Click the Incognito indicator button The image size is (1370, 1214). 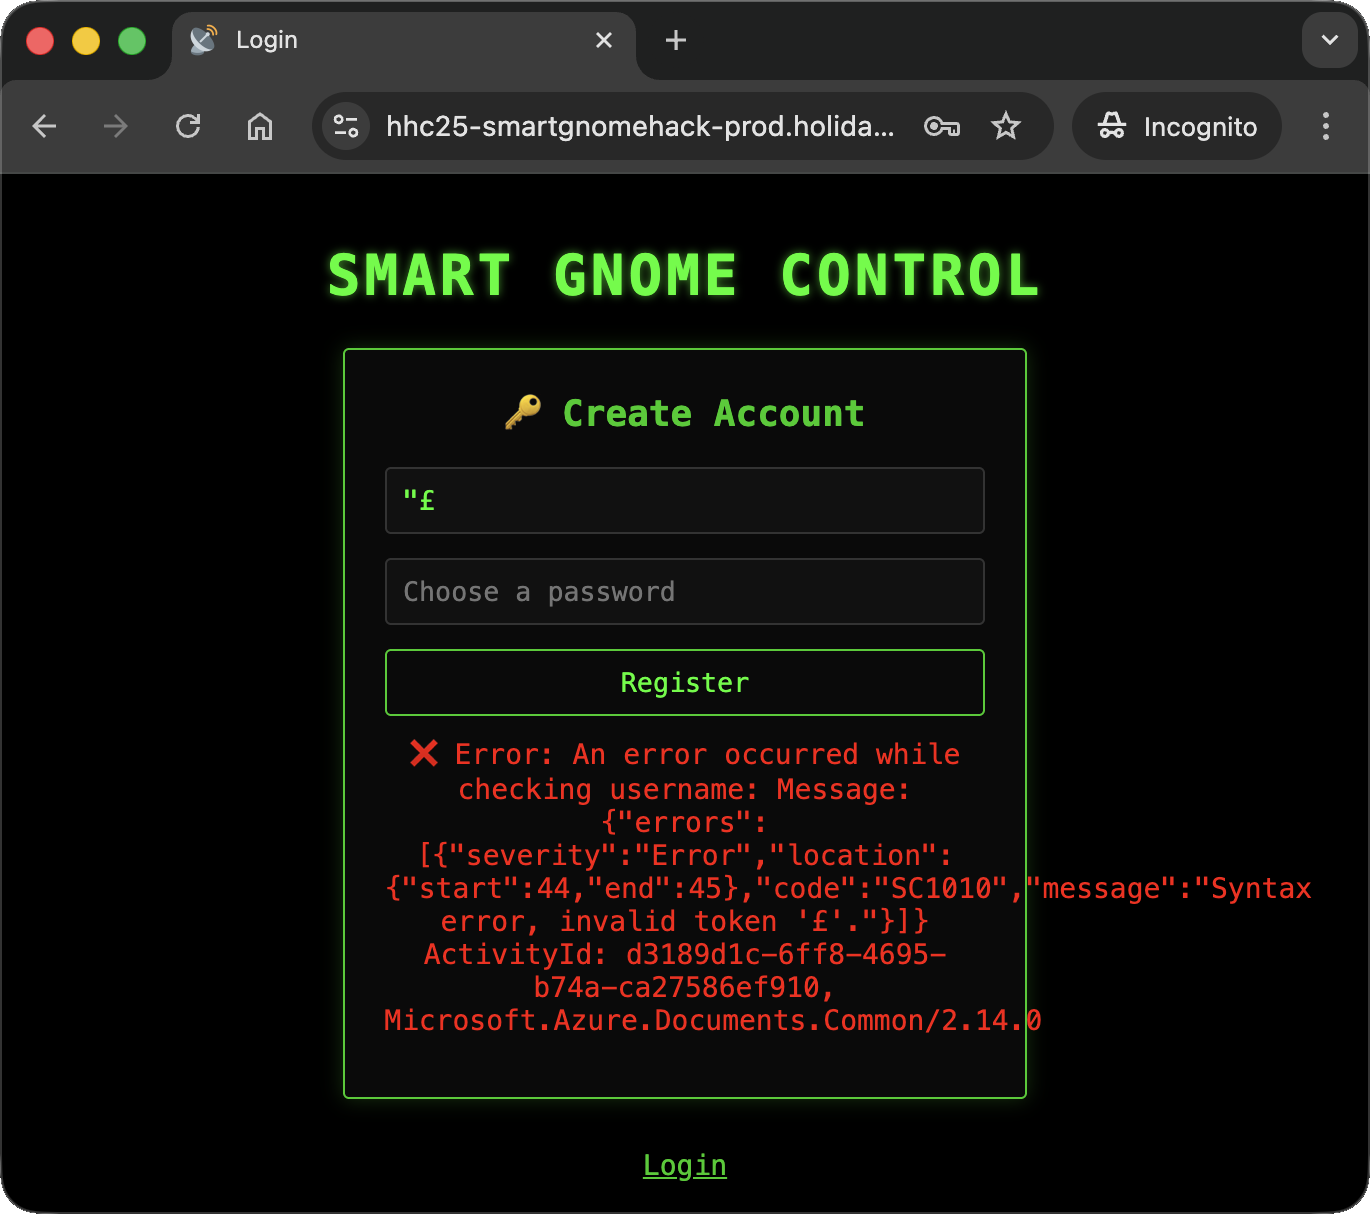tap(1177, 126)
